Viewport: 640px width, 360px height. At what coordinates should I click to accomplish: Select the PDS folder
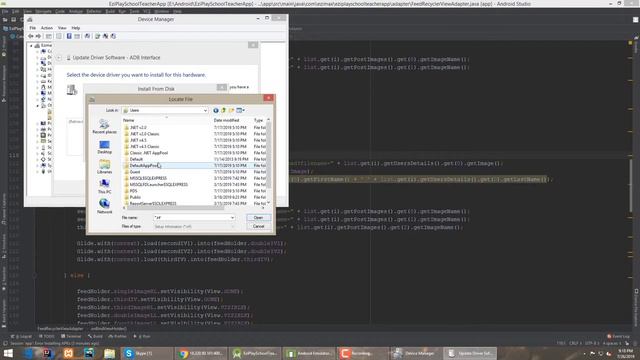(x=131, y=191)
